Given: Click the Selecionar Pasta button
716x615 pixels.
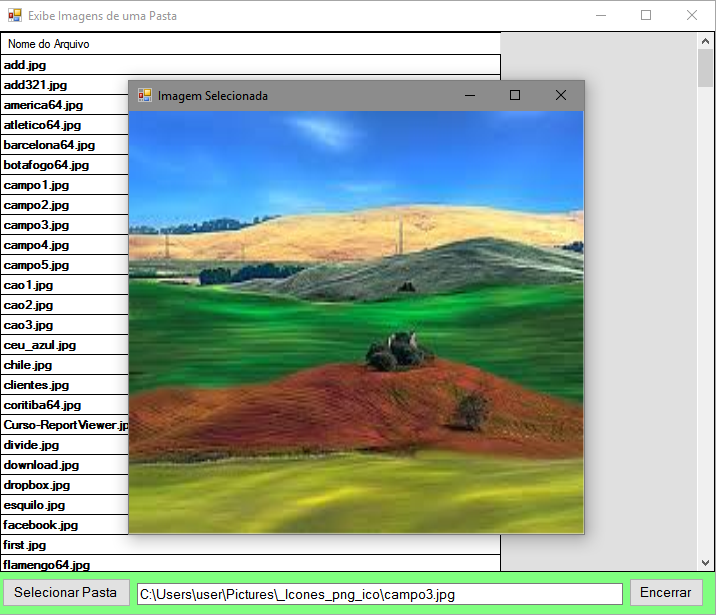Looking at the screenshot, I should pos(66,593).
